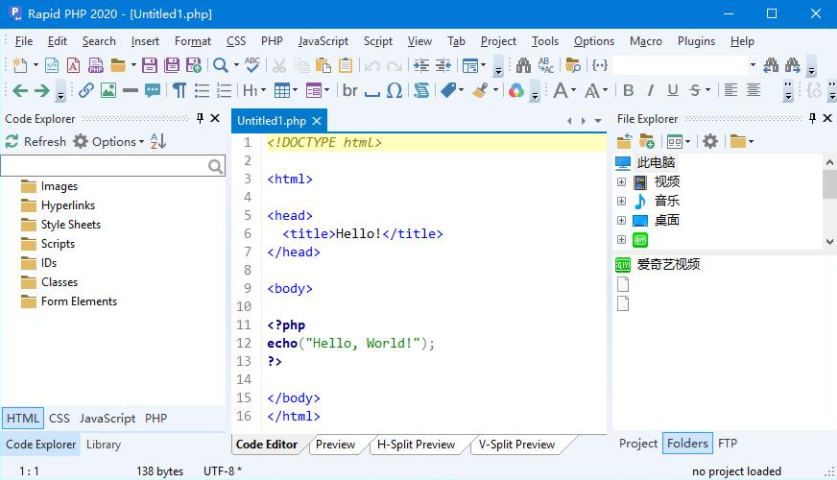This screenshot has width=837, height=480.
Task: Open the Format menu
Action: point(193,41)
